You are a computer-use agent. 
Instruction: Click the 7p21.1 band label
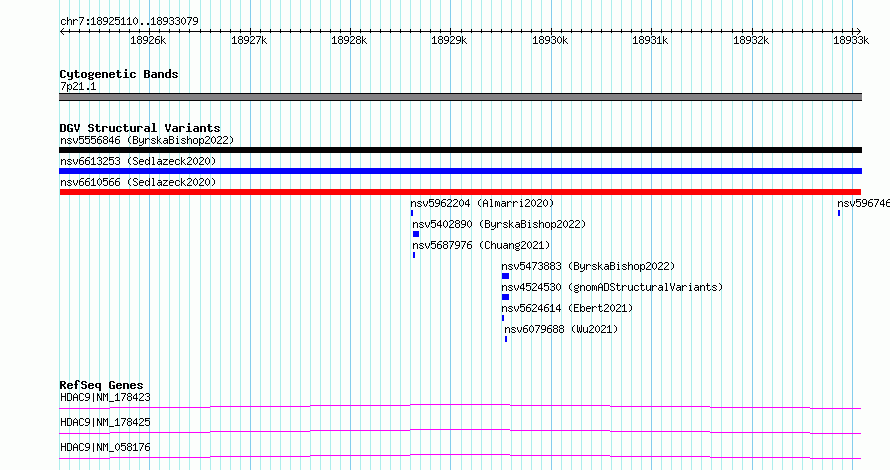78,86
